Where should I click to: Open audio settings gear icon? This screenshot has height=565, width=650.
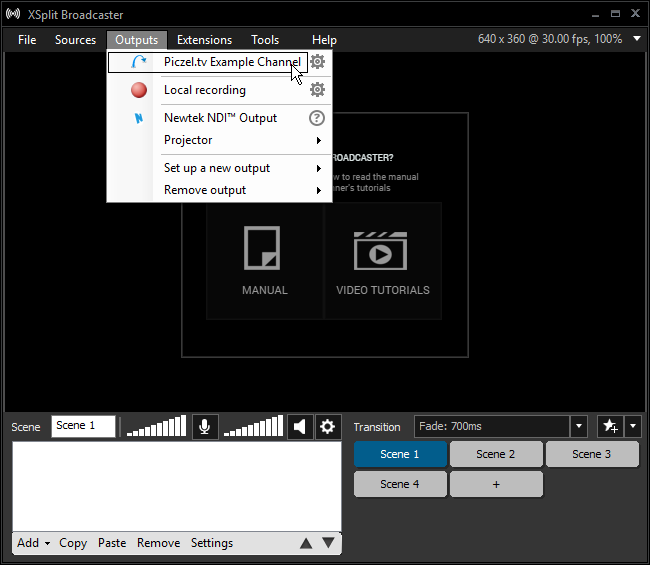tap(327, 427)
